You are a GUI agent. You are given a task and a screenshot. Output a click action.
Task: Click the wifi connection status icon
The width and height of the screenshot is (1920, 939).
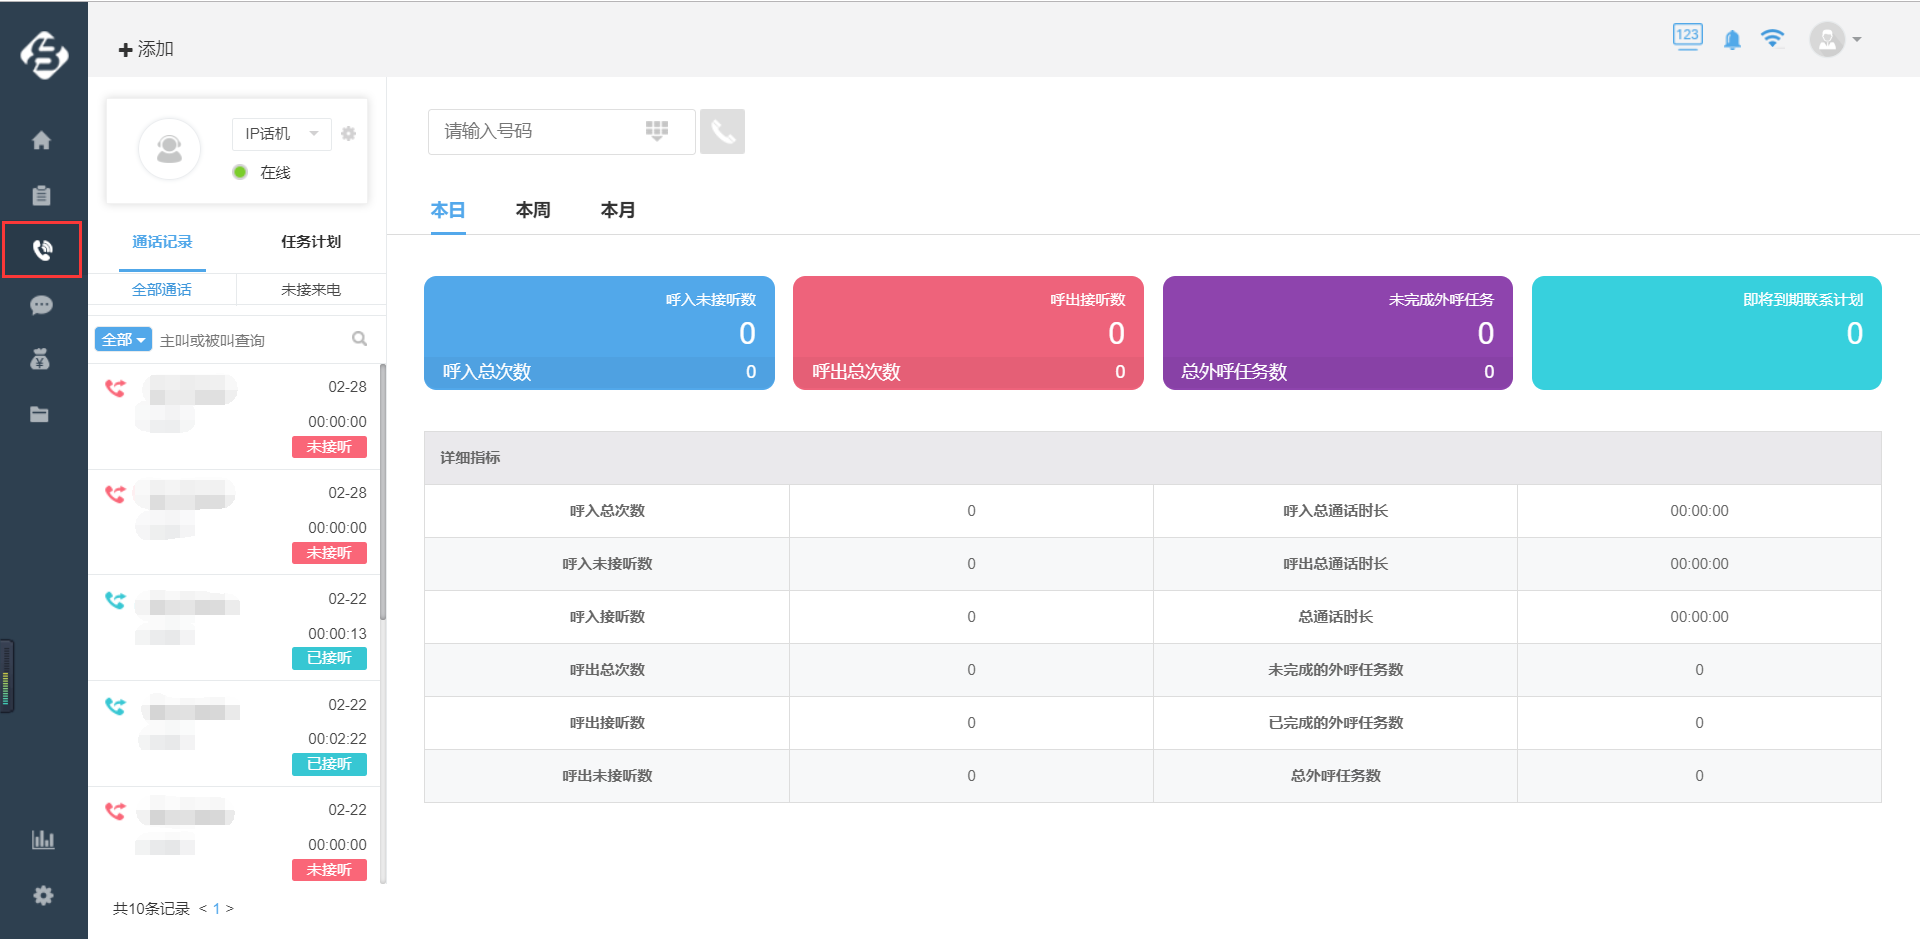pyautogui.click(x=1773, y=38)
